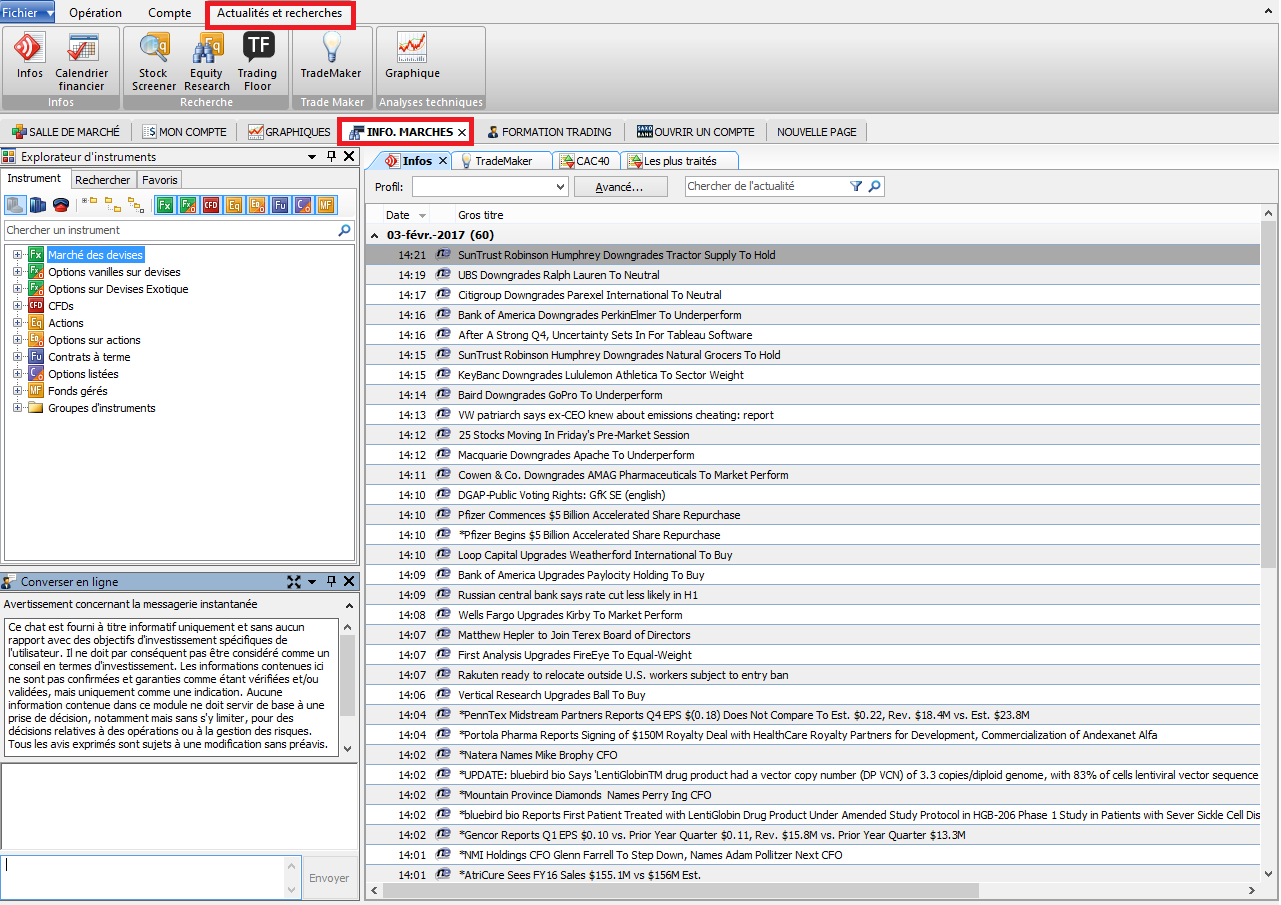Open the Fichier menu
The image size is (1281, 905).
(28, 12)
